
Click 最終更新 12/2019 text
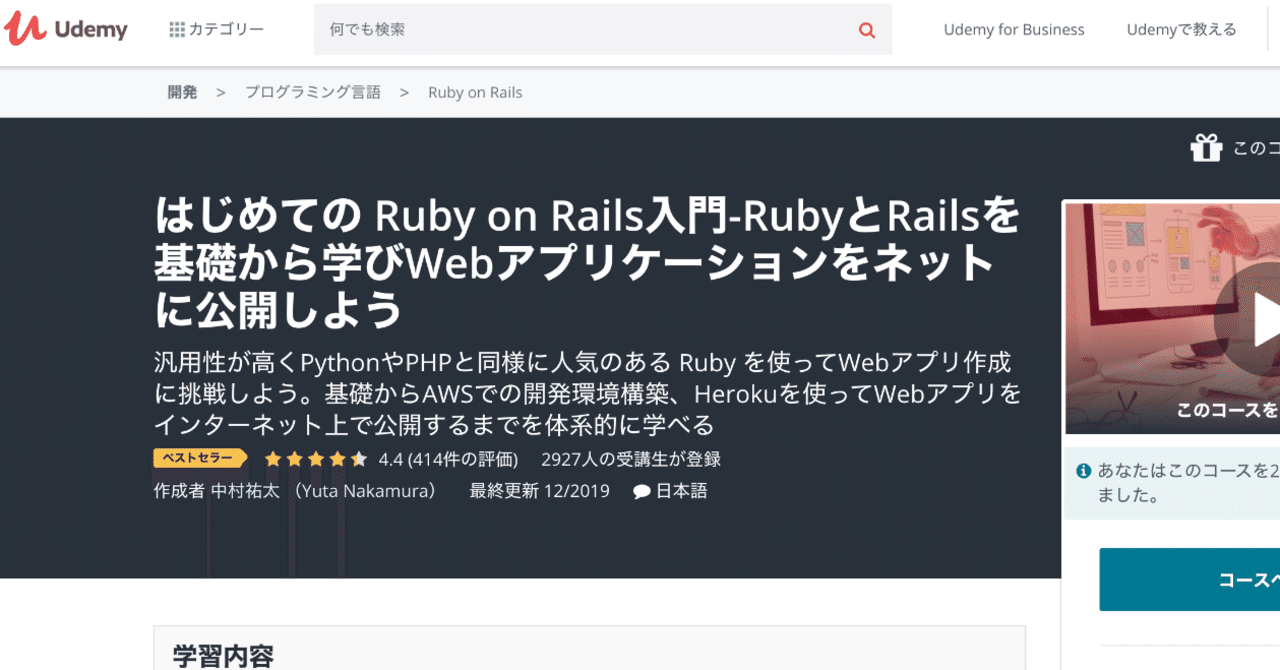click(x=539, y=491)
